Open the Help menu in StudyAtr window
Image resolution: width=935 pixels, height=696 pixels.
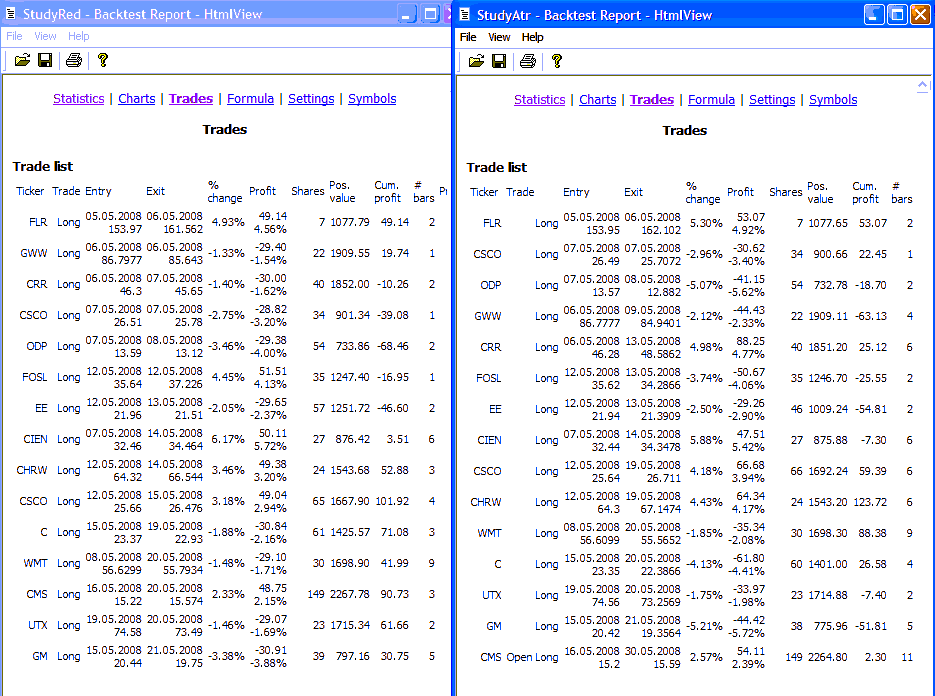(533, 37)
